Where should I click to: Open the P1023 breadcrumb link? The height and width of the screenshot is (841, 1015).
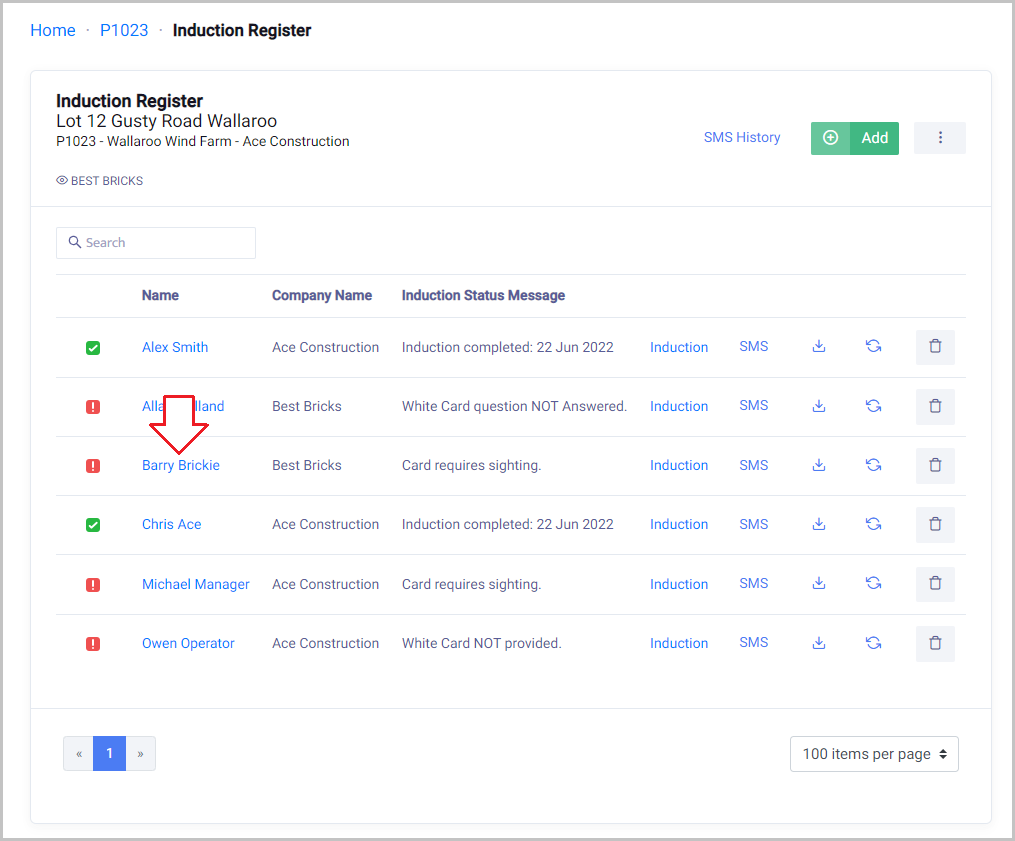pos(124,30)
